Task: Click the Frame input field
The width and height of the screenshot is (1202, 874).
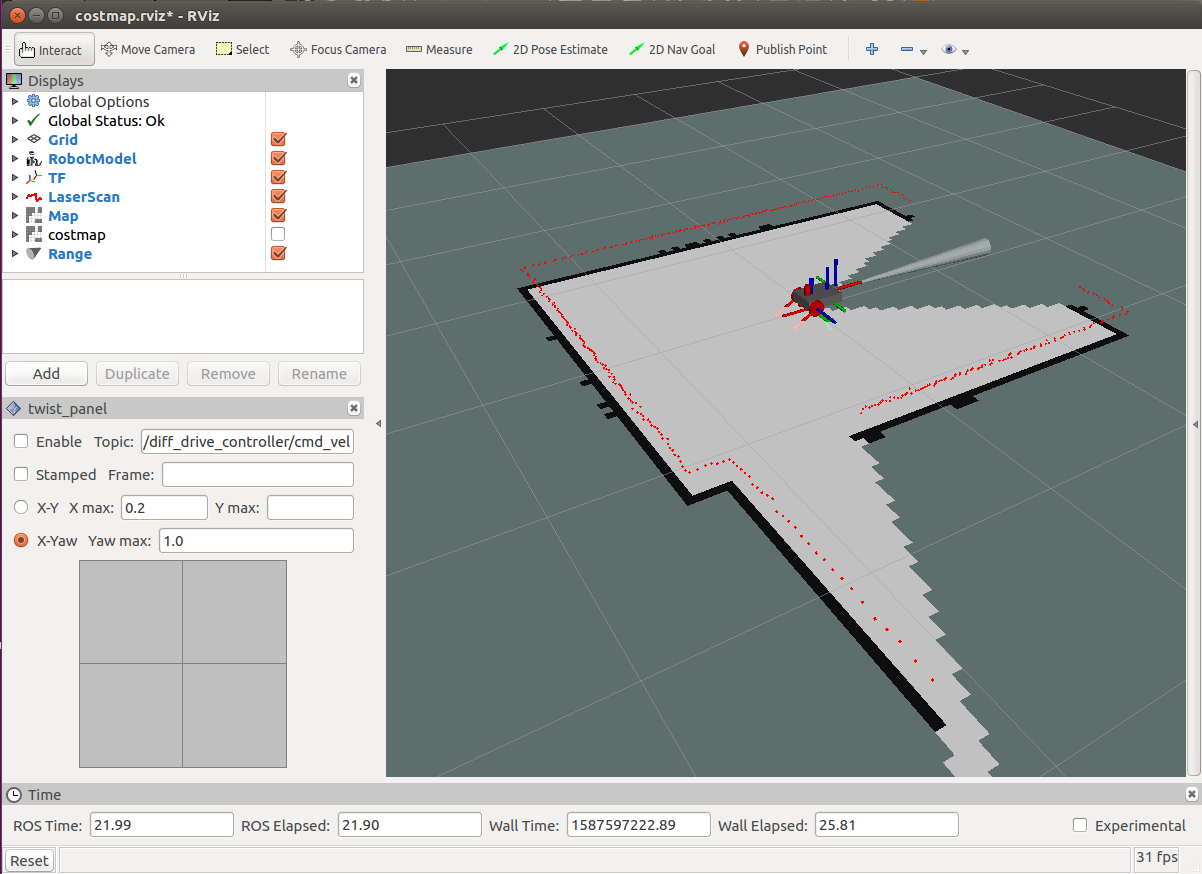Action: coord(258,474)
